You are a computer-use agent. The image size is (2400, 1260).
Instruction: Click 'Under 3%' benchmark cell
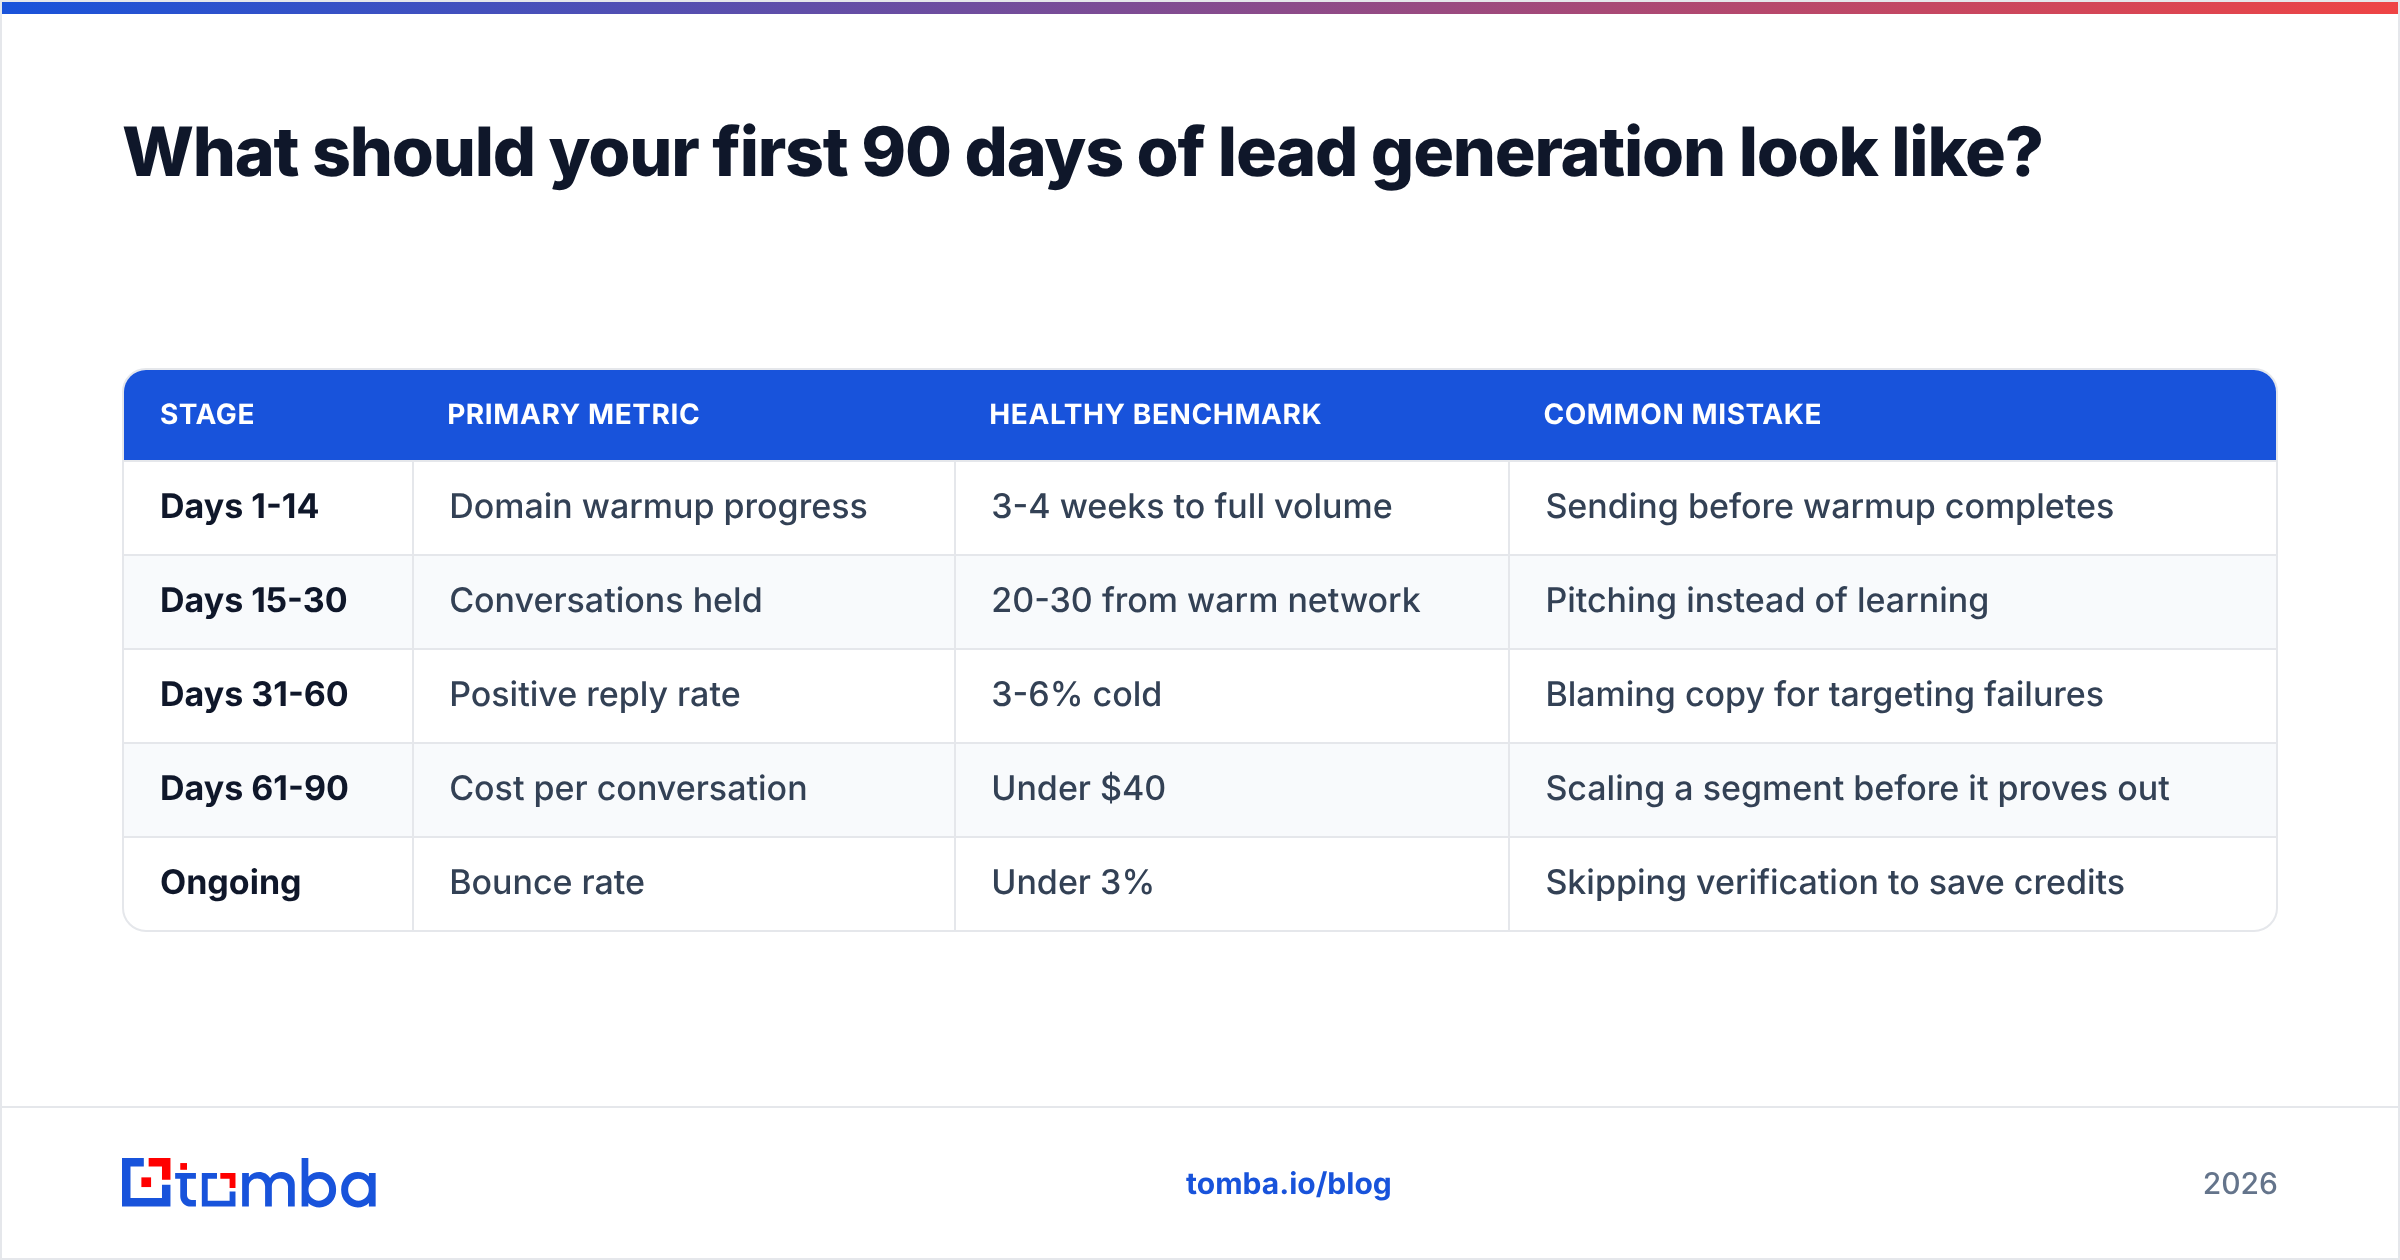click(x=1232, y=883)
